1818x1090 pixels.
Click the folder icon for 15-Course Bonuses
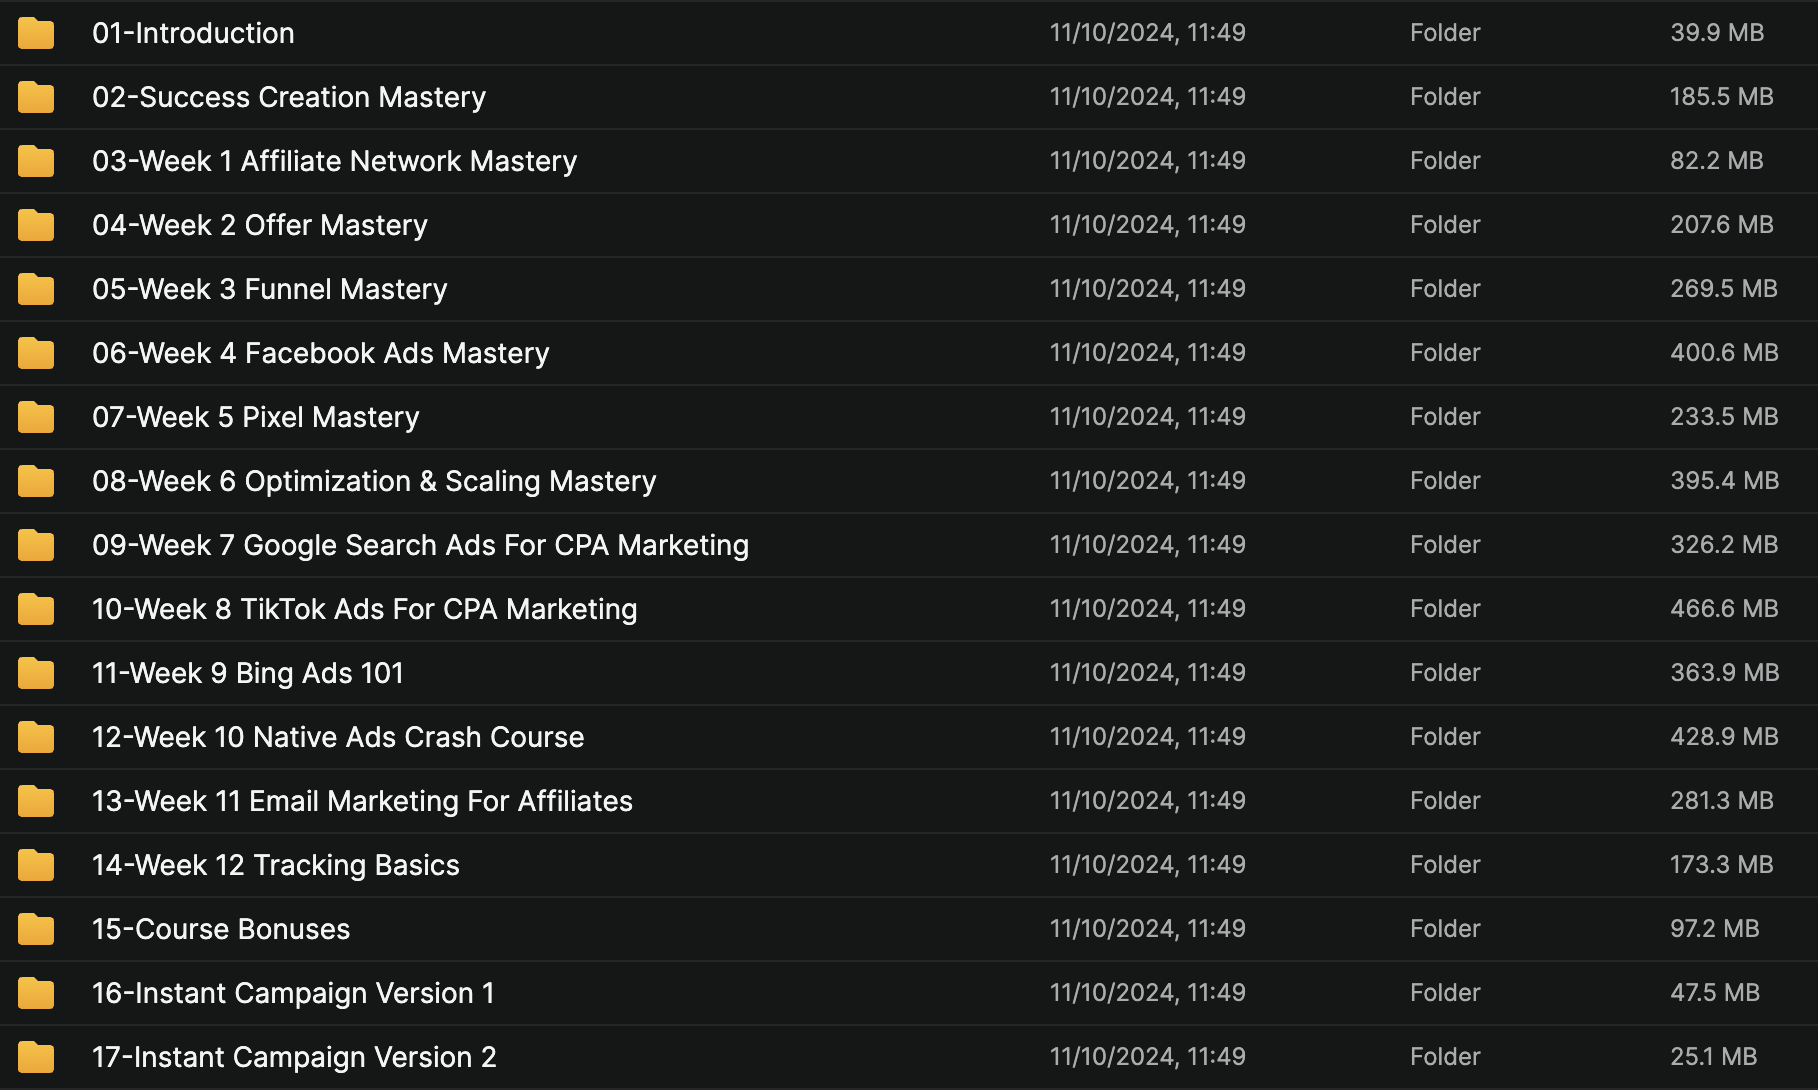36,929
